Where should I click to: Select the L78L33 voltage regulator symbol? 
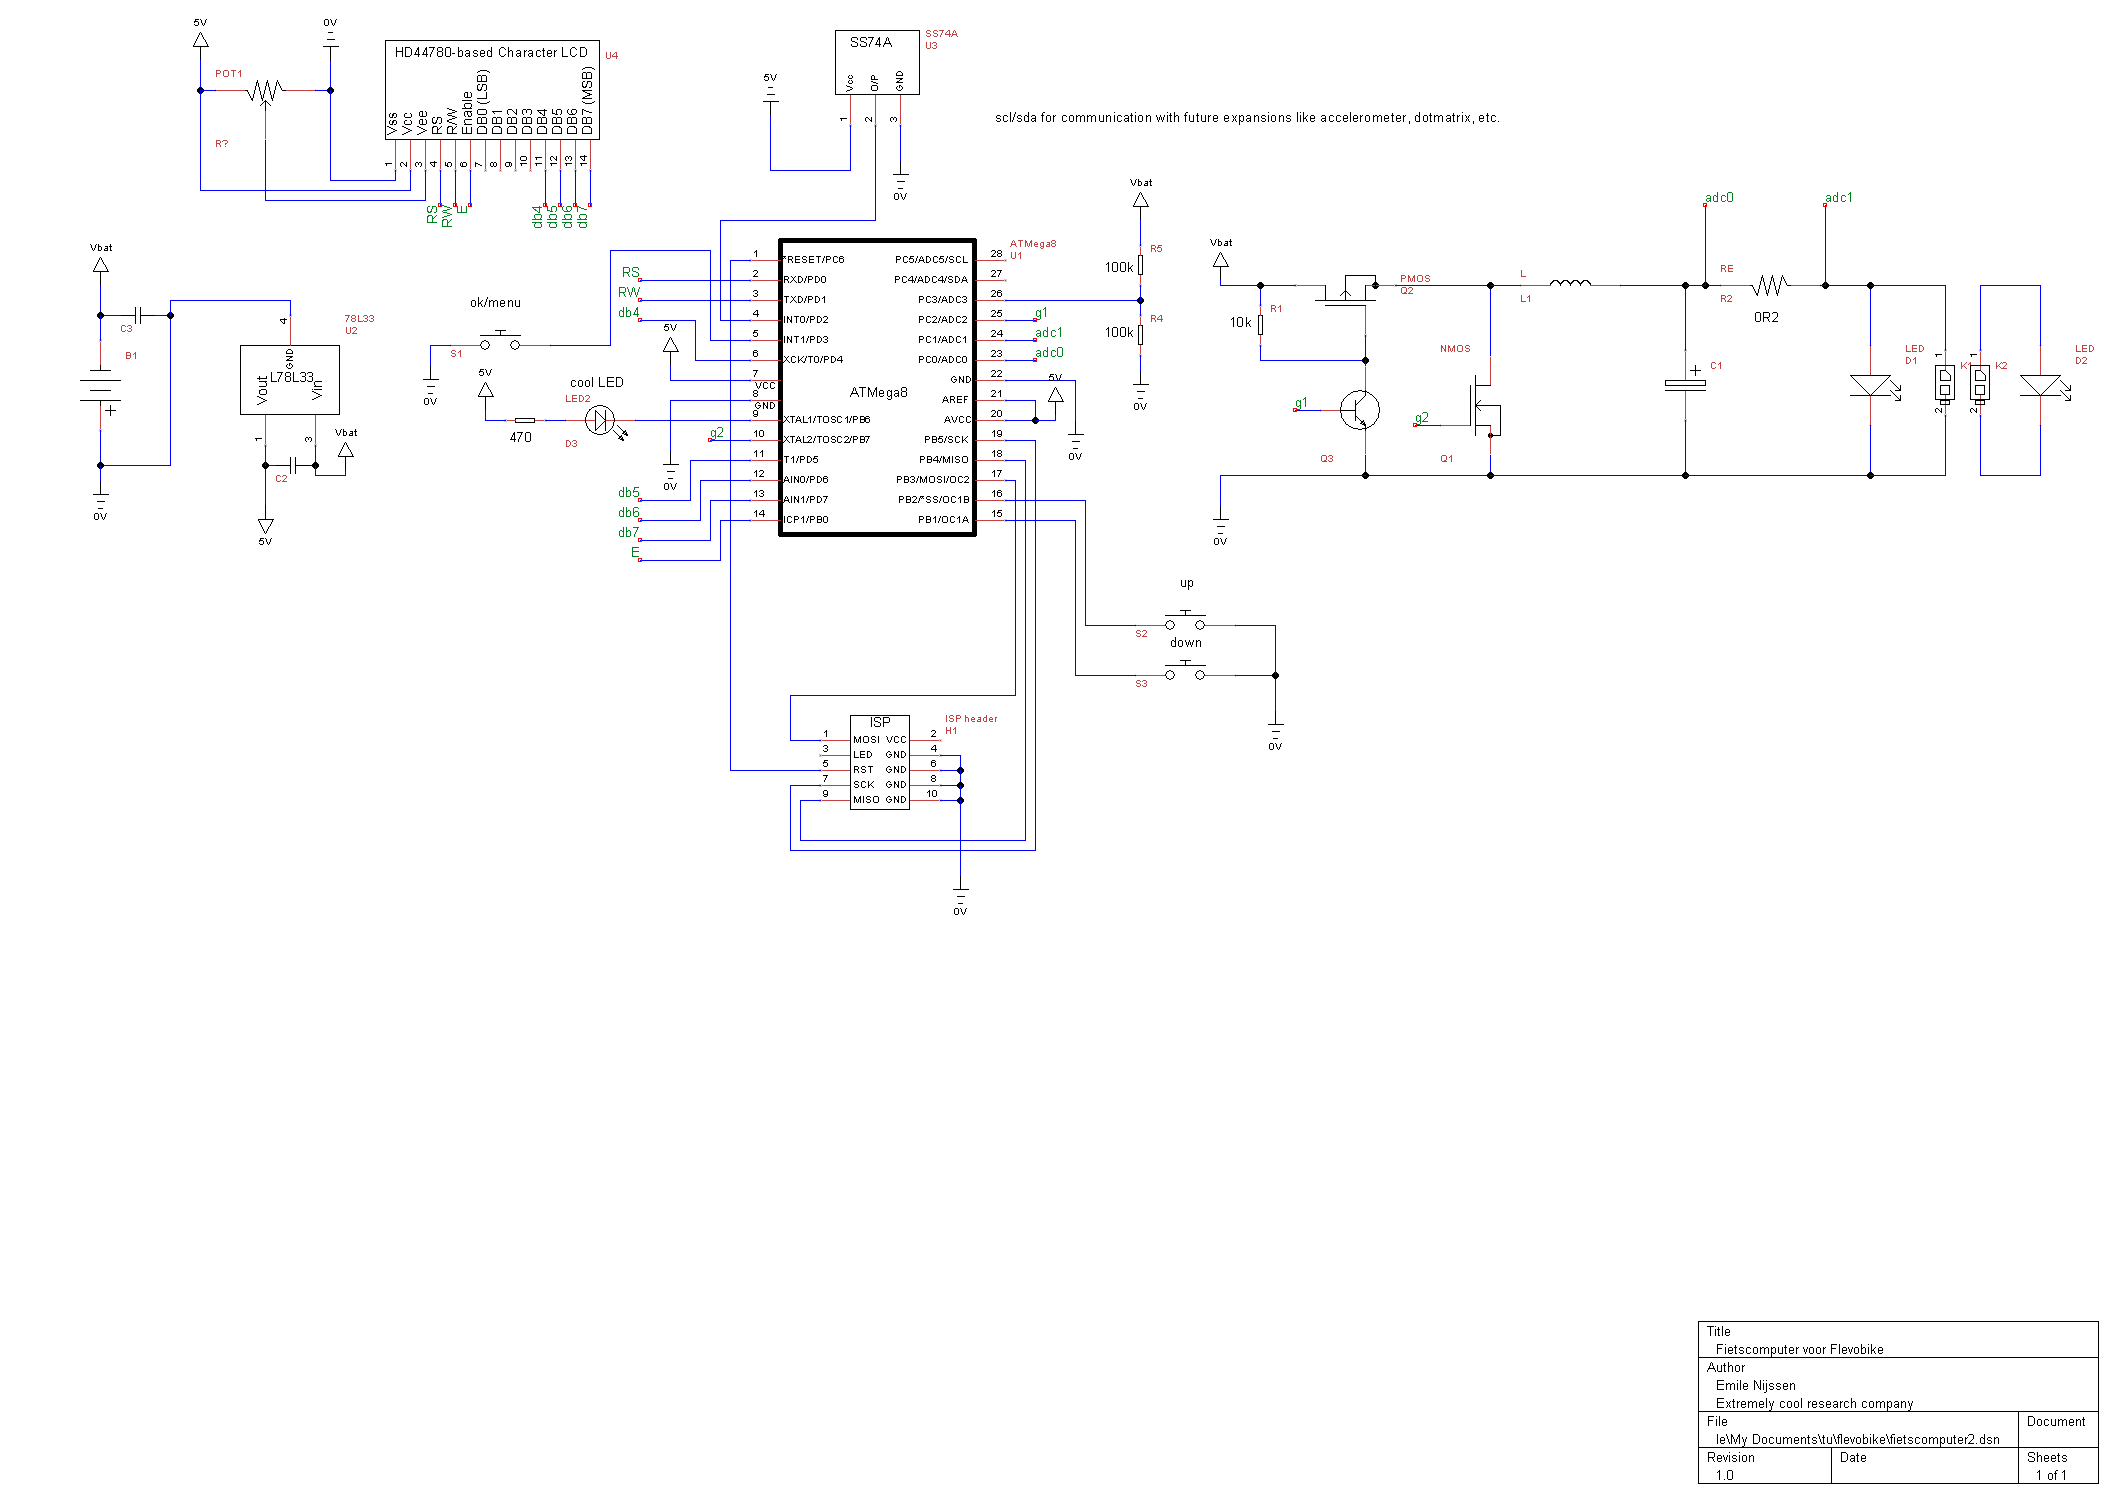[289, 379]
